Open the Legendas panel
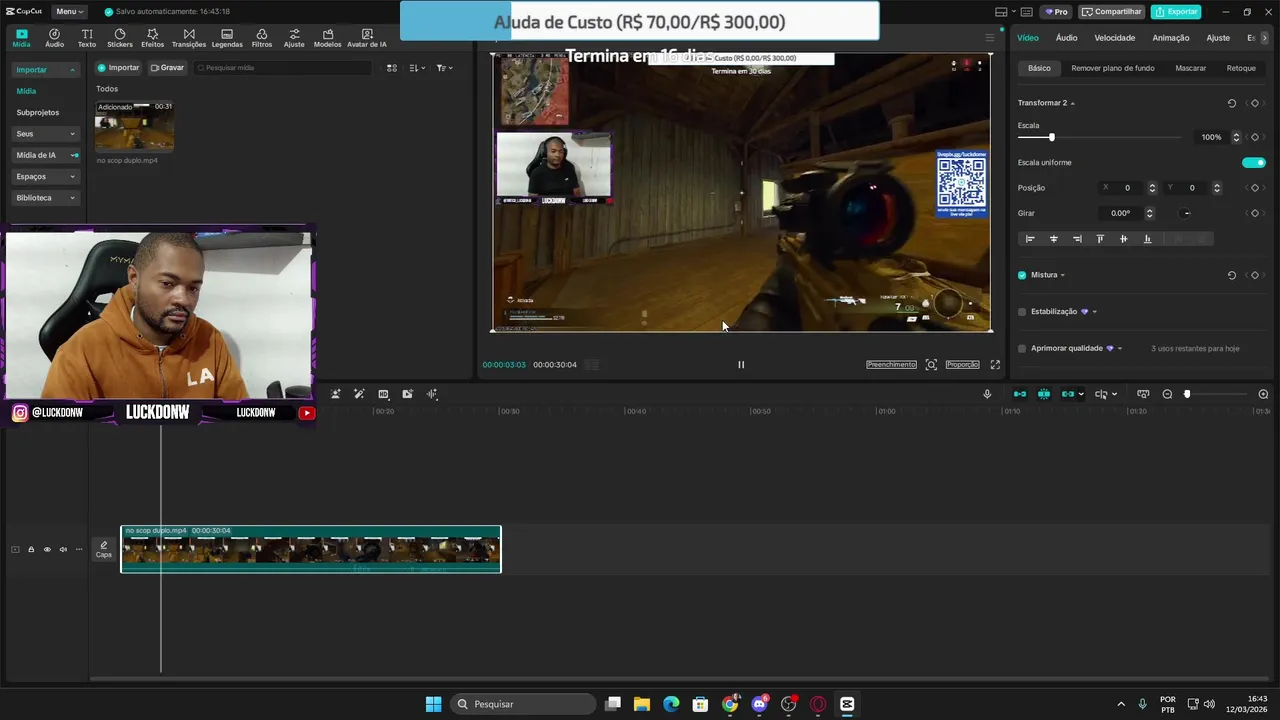The height and width of the screenshot is (720, 1280). (227, 38)
